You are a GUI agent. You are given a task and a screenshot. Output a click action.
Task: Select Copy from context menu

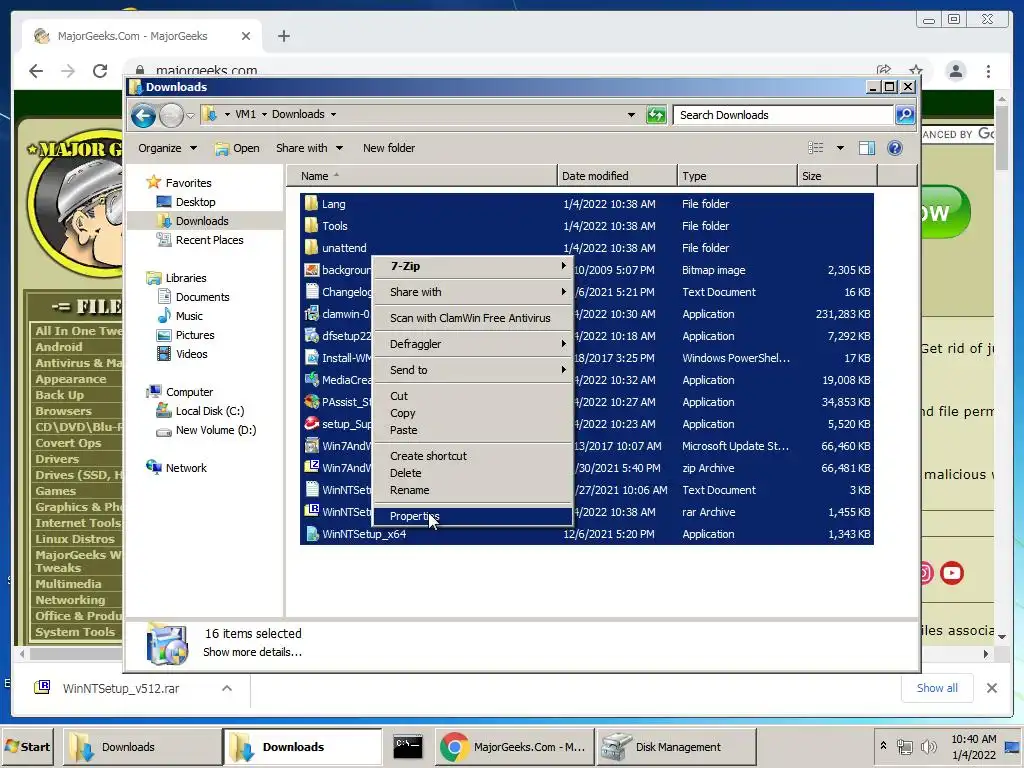[472, 413]
